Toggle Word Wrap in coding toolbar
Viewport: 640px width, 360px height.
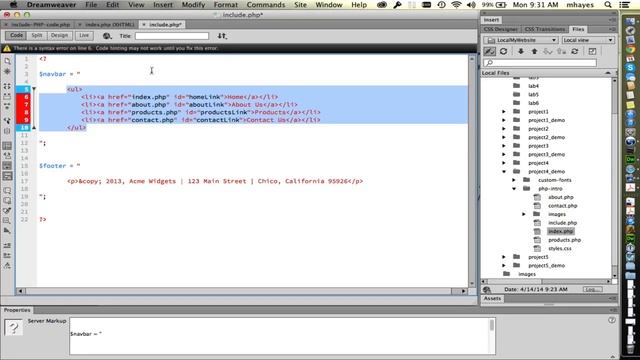[7, 166]
